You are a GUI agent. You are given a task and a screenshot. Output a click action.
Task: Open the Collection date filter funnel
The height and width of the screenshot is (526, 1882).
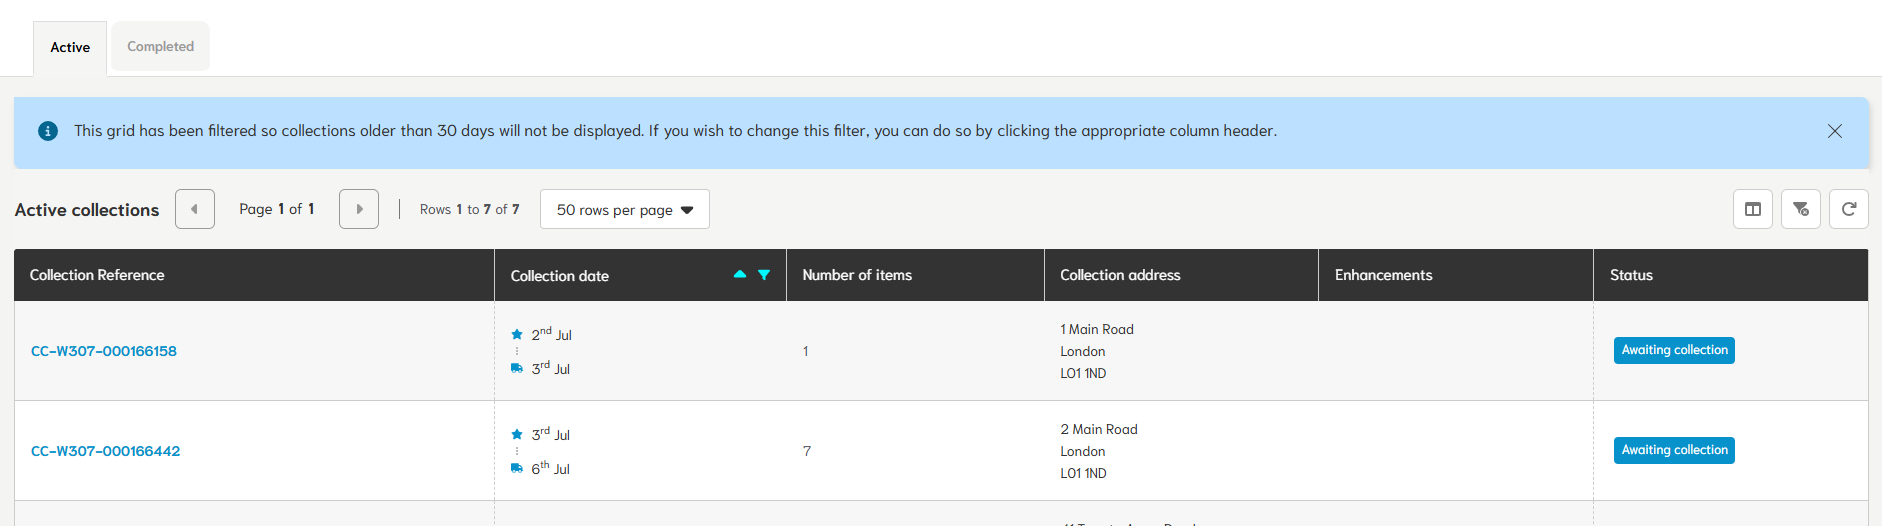click(x=764, y=275)
